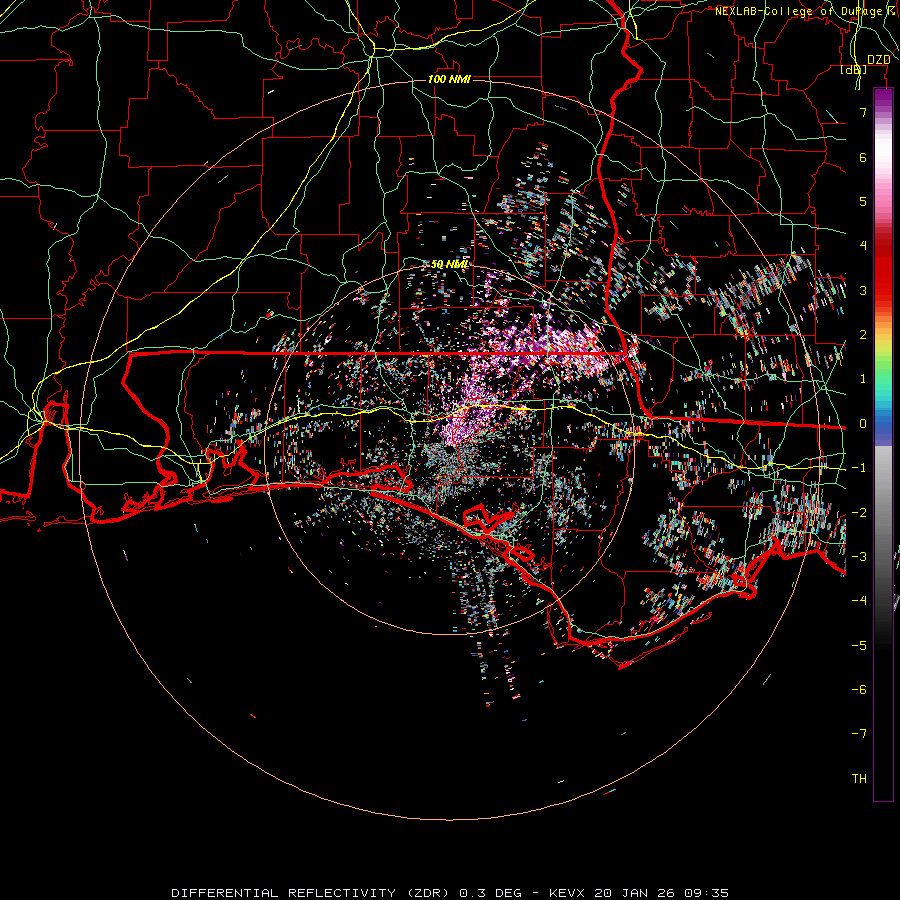Click the [dB] unit label

pyautogui.click(x=854, y=69)
